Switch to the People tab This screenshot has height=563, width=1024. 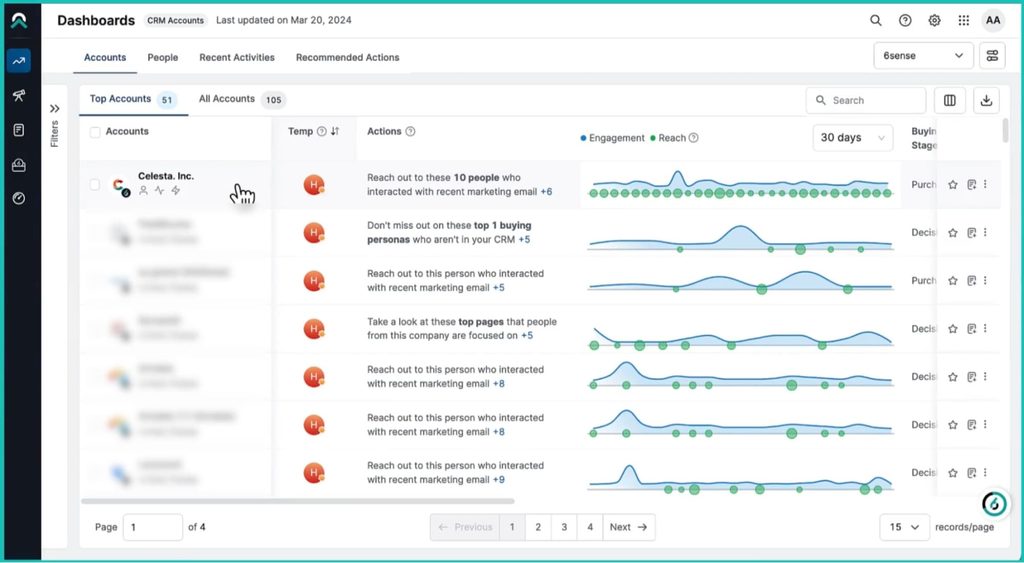point(163,57)
